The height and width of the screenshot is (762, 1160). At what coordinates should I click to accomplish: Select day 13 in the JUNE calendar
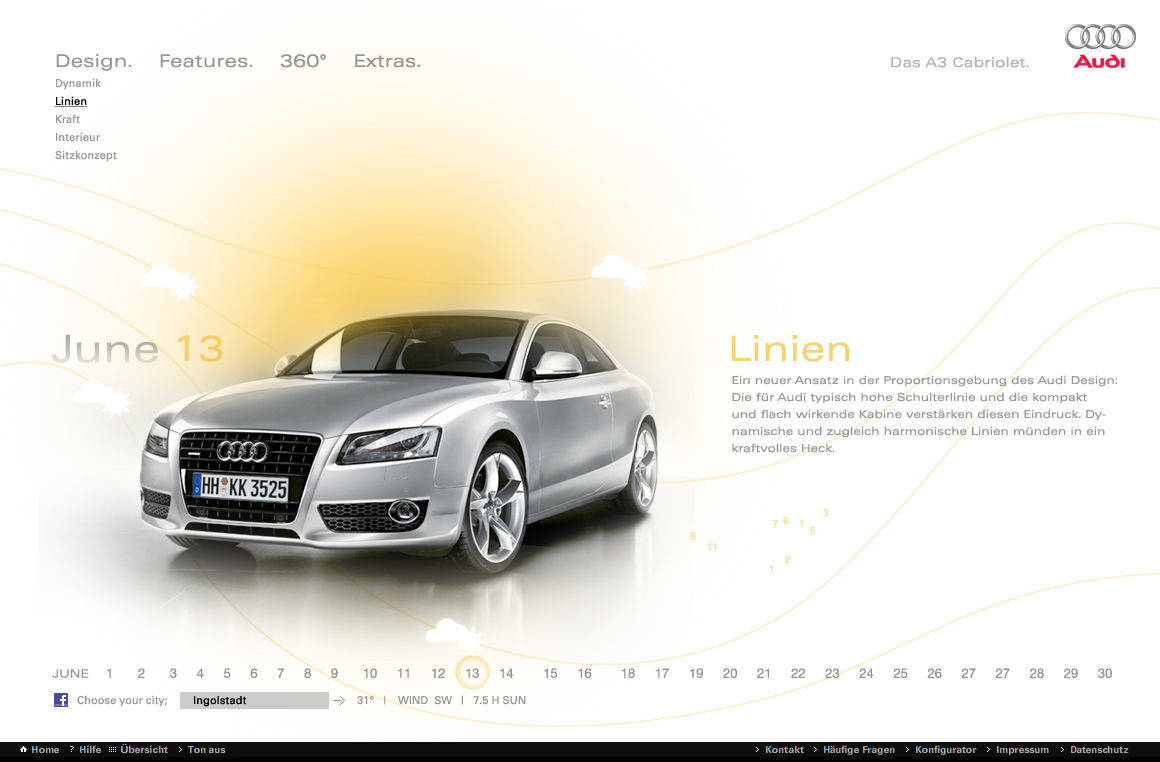472,673
